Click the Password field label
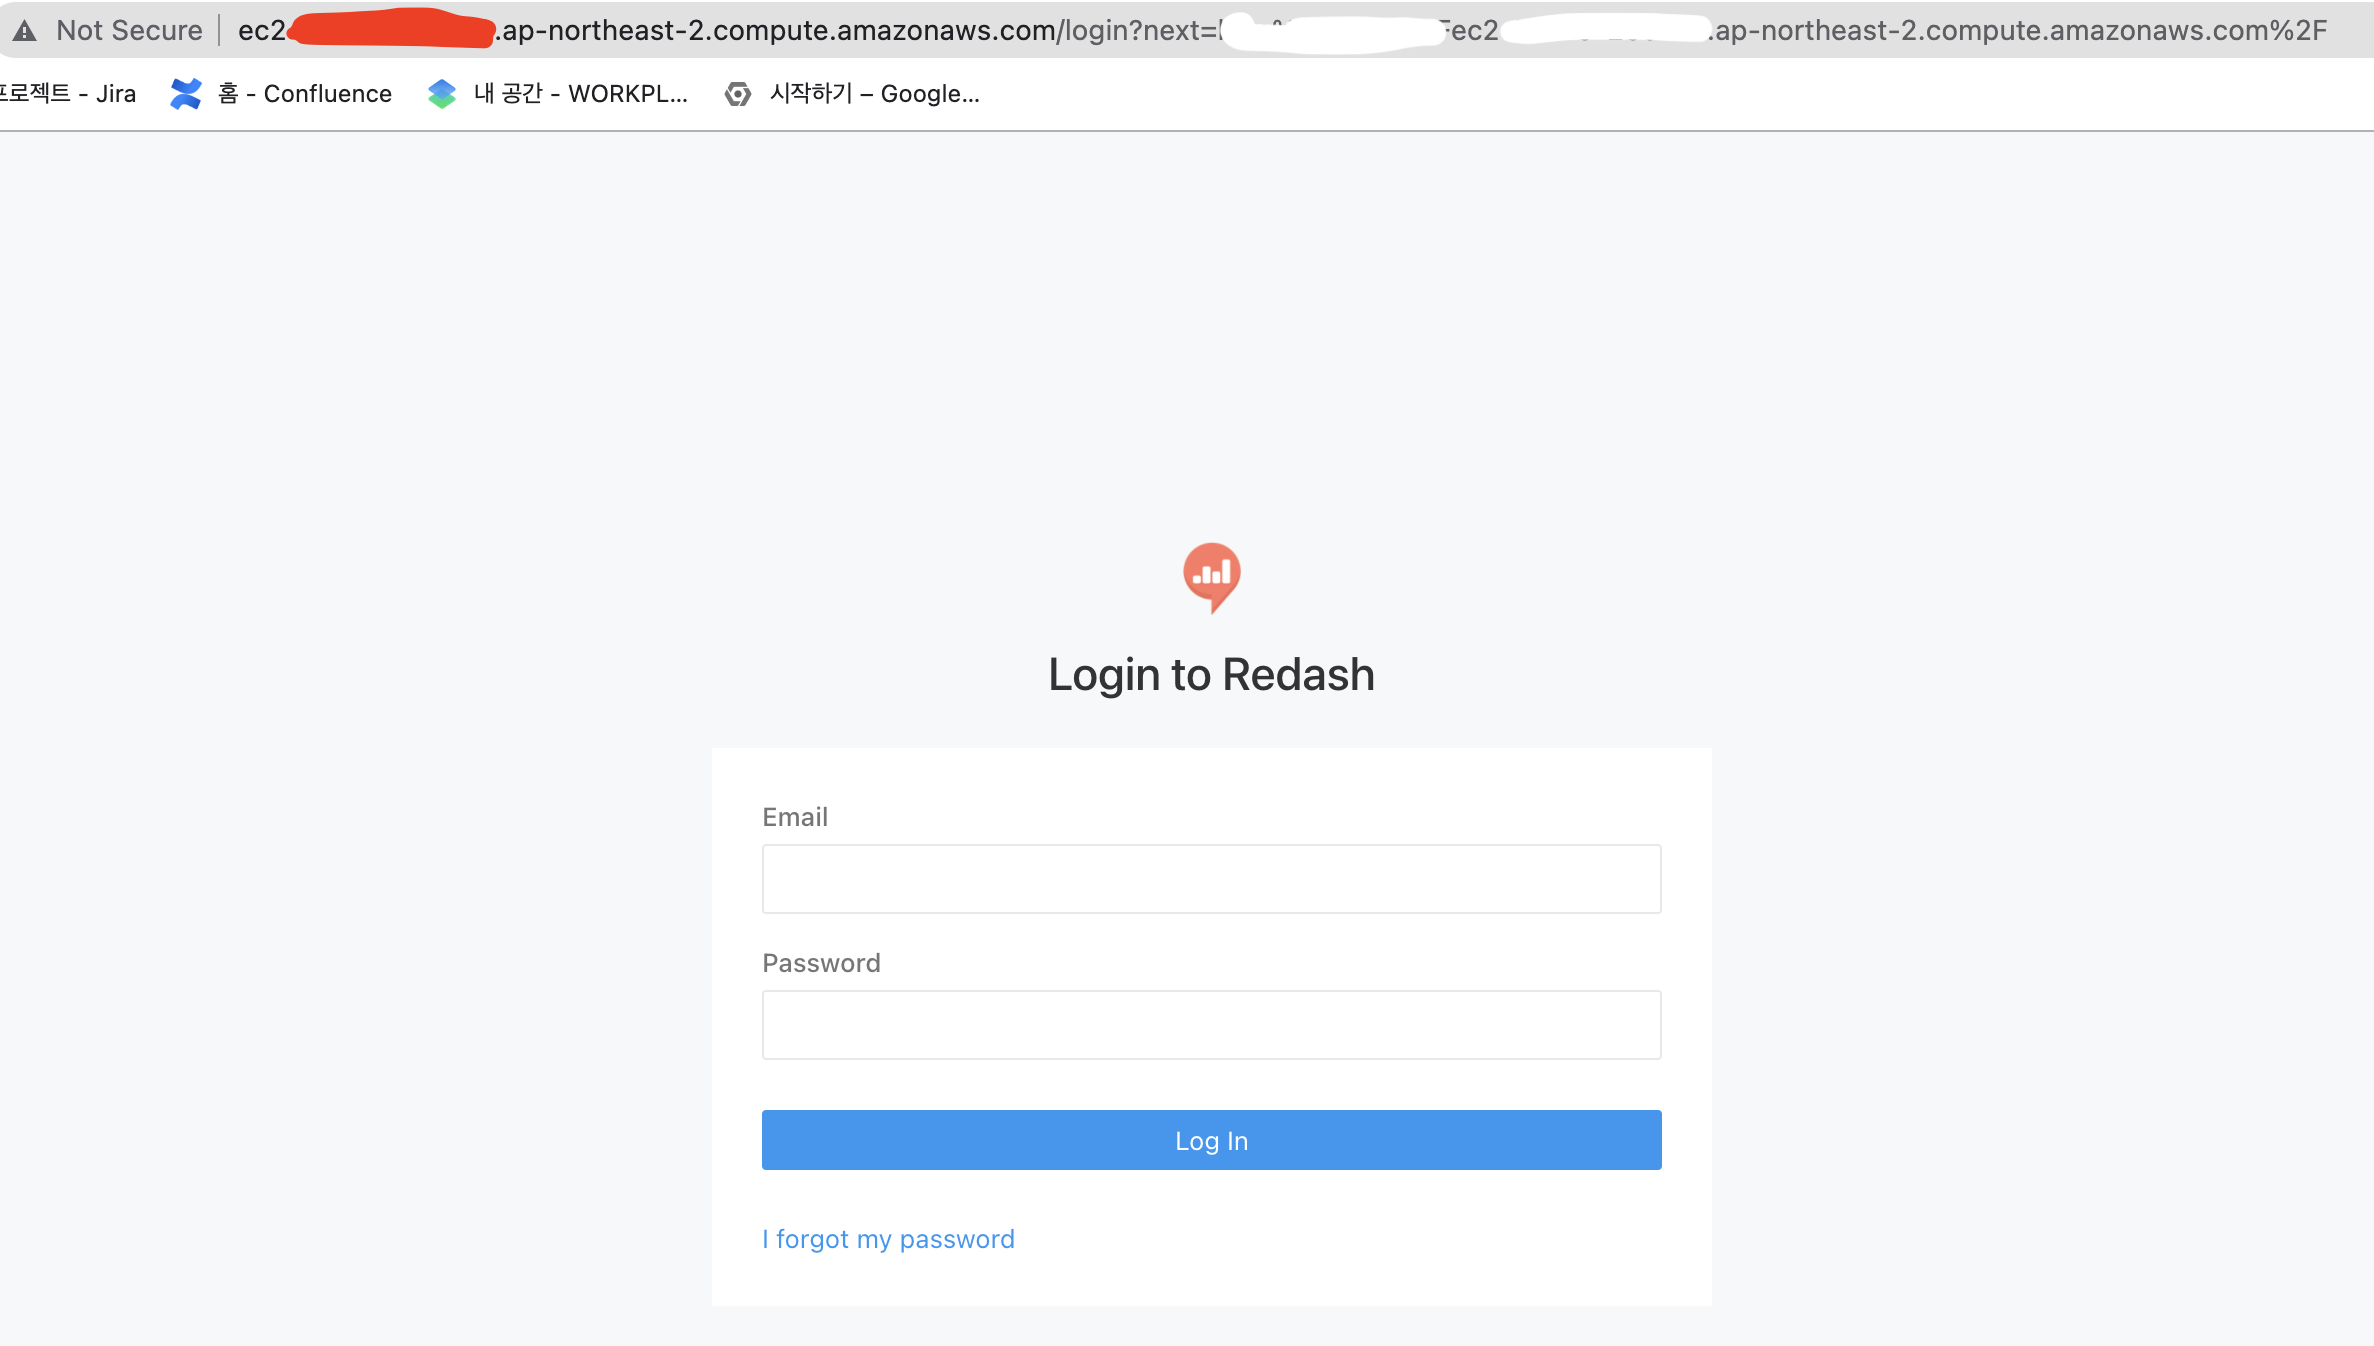 (821, 963)
